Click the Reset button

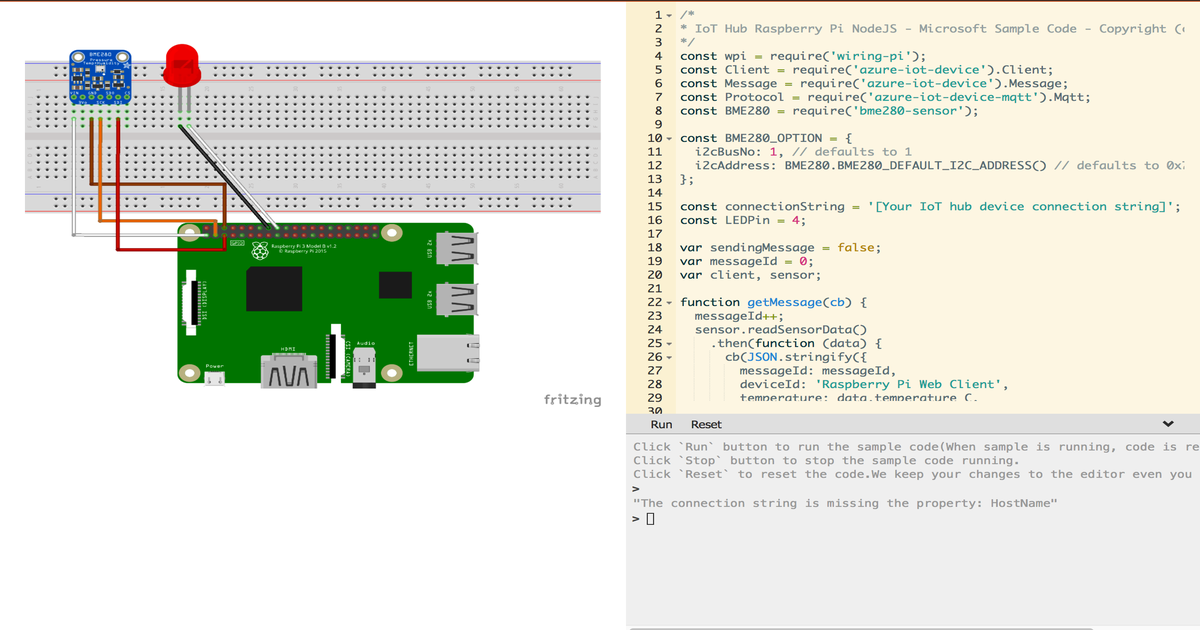706,424
